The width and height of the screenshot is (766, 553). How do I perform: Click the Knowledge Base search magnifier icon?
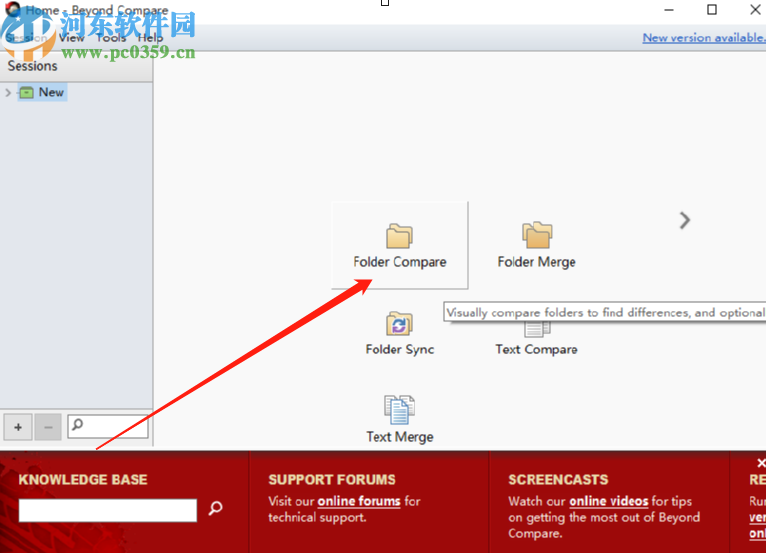[x=215, y=508]
